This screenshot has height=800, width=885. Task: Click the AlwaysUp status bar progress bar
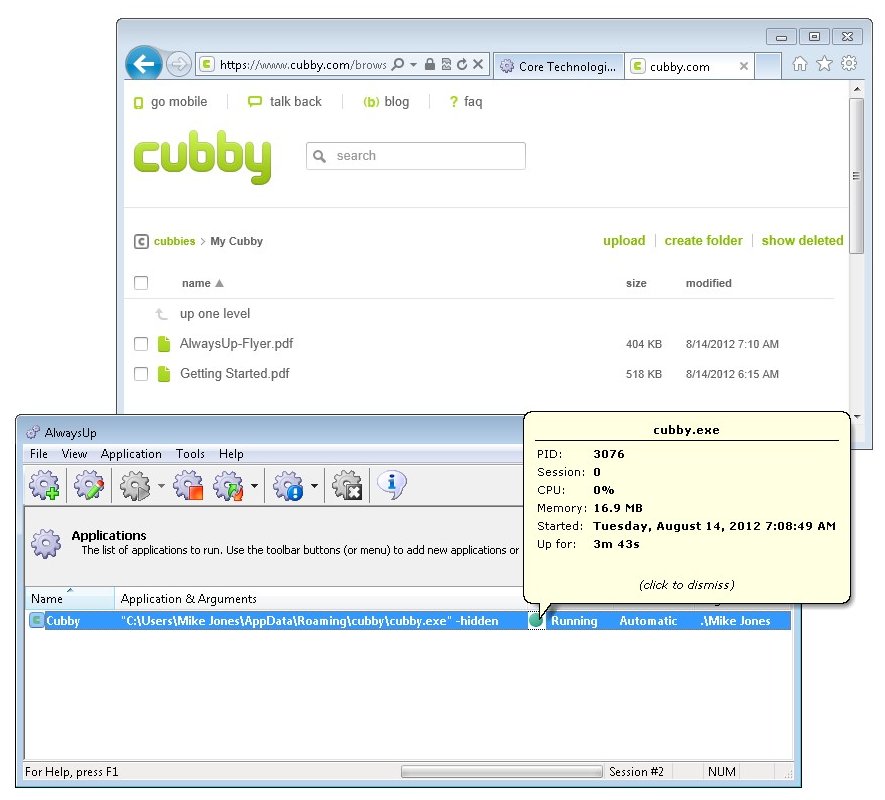pos(502,772)
